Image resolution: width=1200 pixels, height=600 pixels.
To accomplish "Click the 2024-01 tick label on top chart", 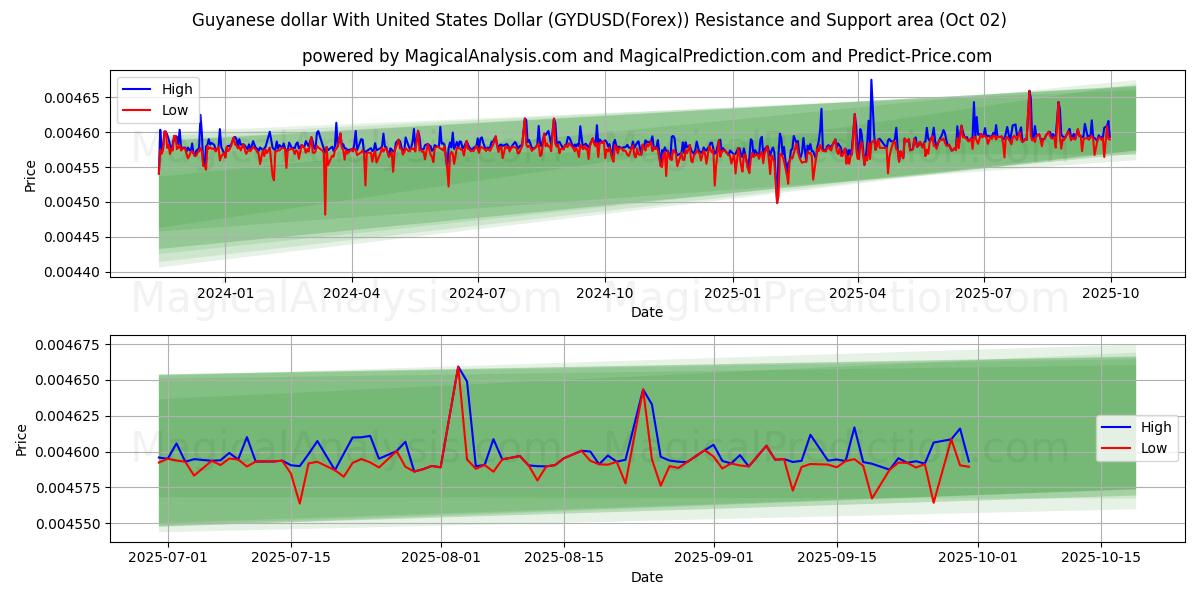I will 224,293.
